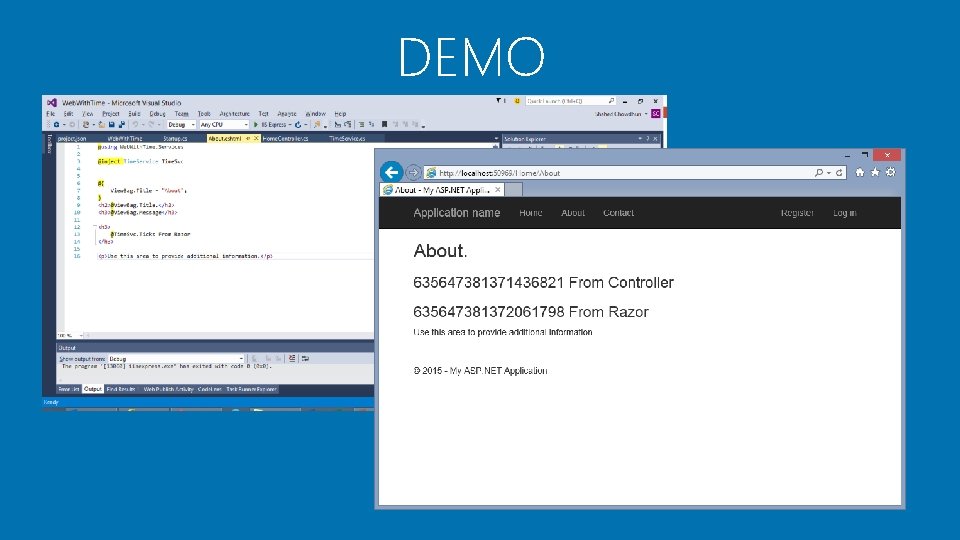This screenshot has height=540, width=960.
Task: Click the browser refresh icon next to IIS Express
Action: 298,124
